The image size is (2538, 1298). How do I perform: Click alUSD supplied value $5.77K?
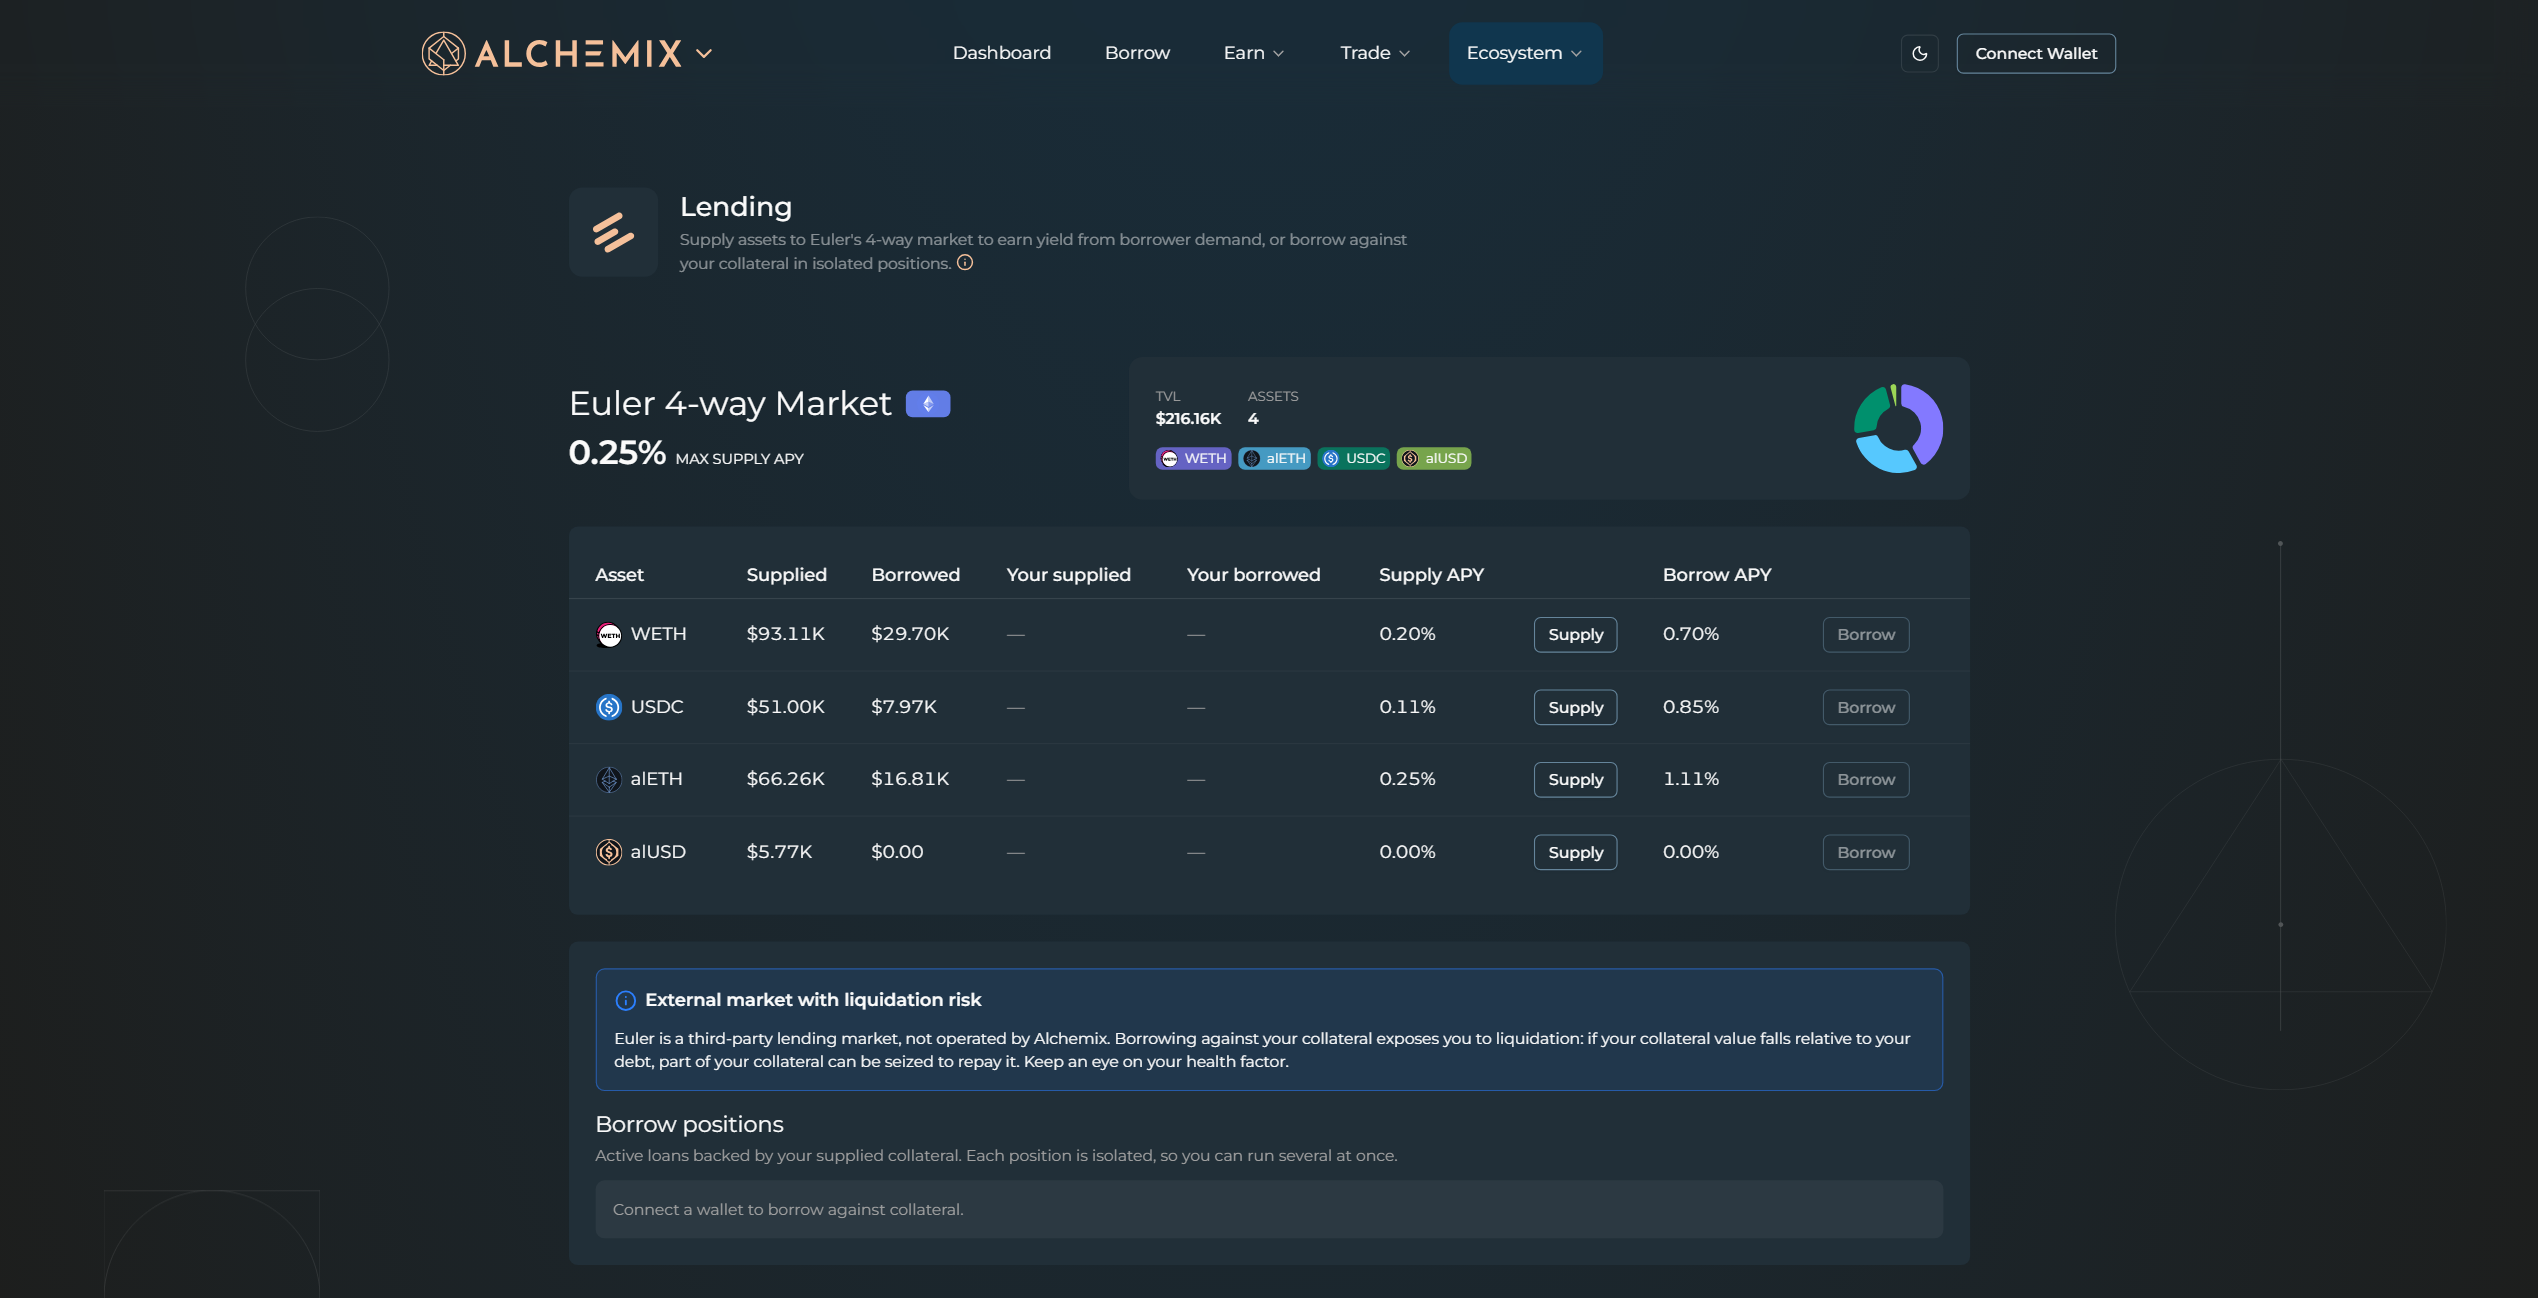click(x=779, y=852)
